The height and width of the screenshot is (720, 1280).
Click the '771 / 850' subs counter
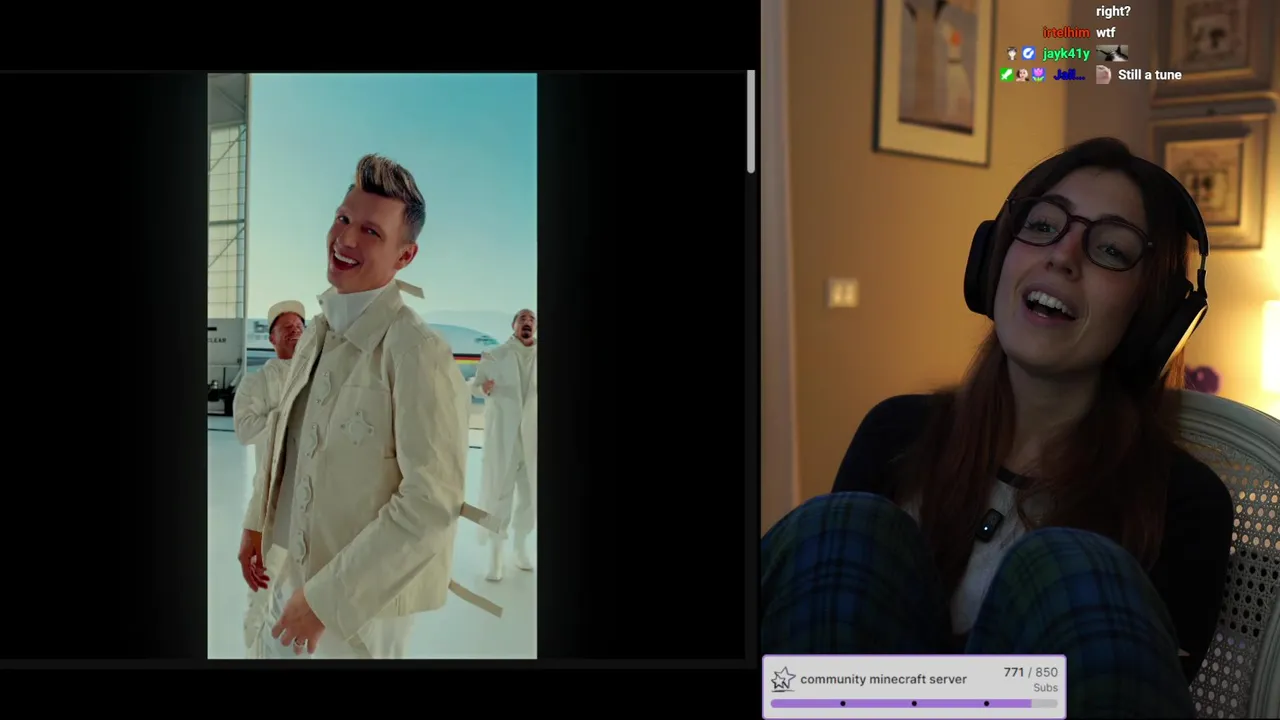click(x=1031, y=672)
